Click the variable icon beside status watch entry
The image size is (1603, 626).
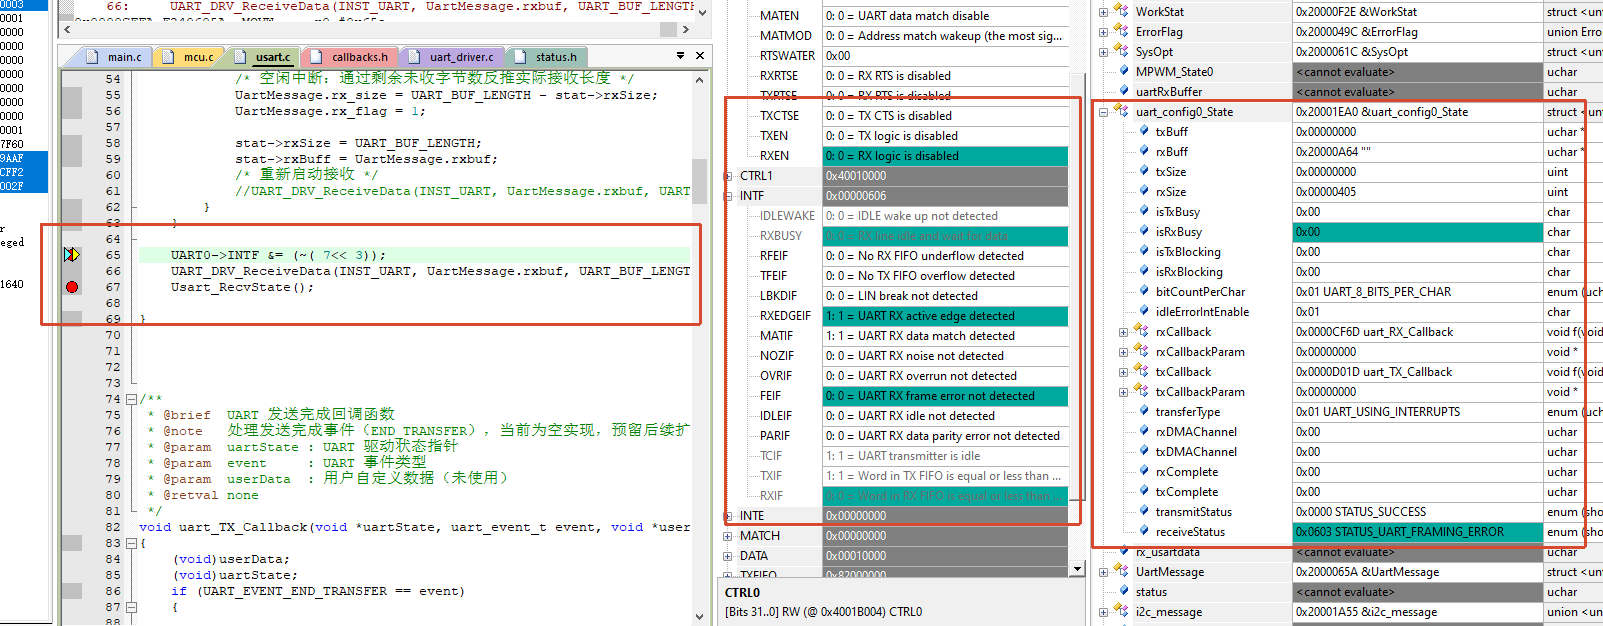[x=1122, y=592]
